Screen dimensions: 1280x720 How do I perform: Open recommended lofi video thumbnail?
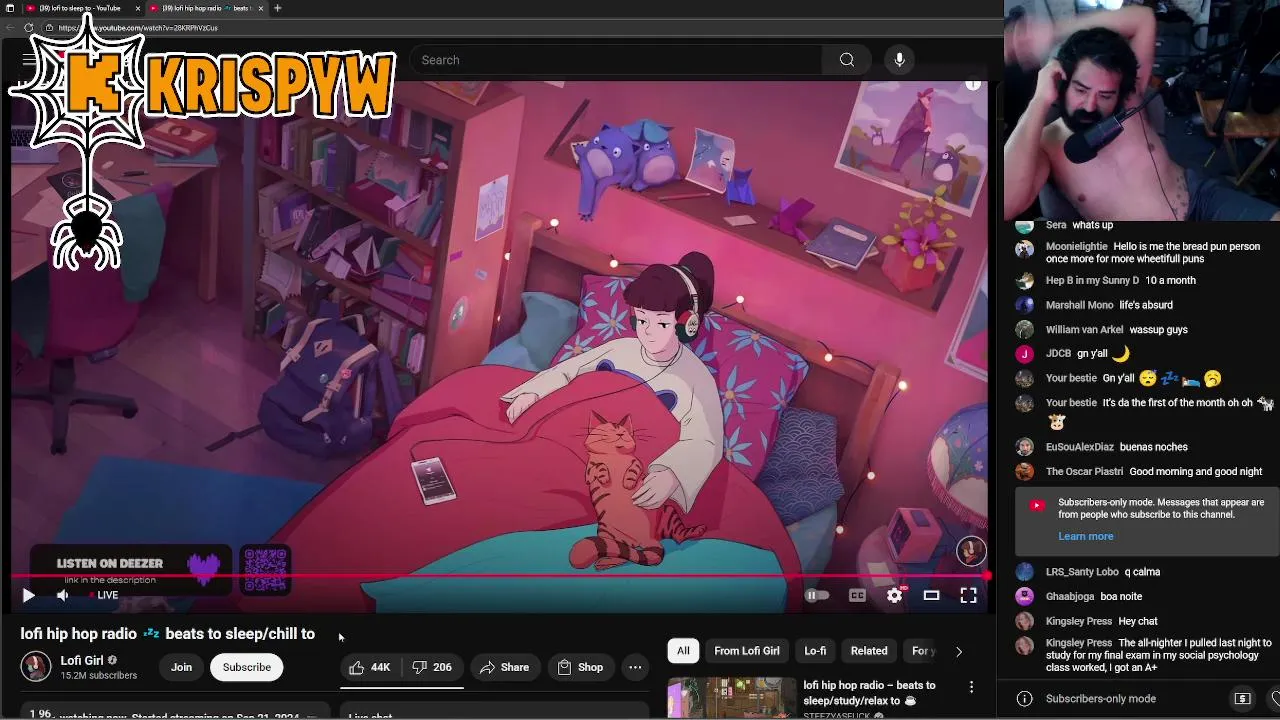(732, 698)
